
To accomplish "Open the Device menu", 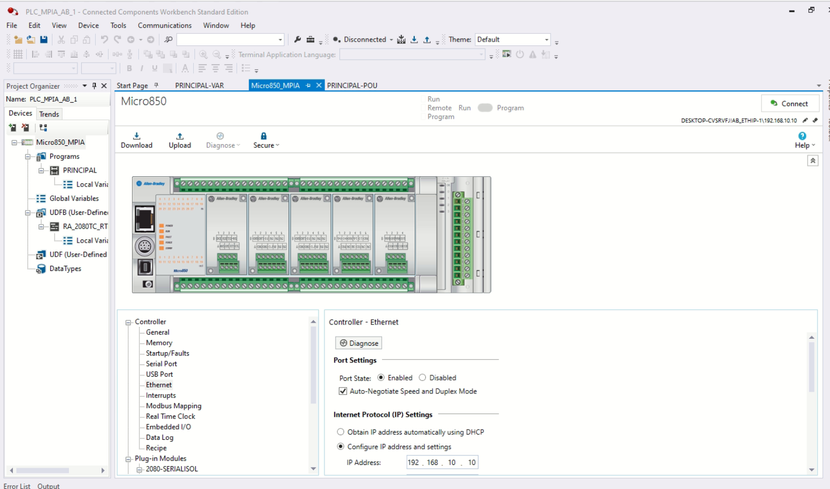I will coord(88,25).
